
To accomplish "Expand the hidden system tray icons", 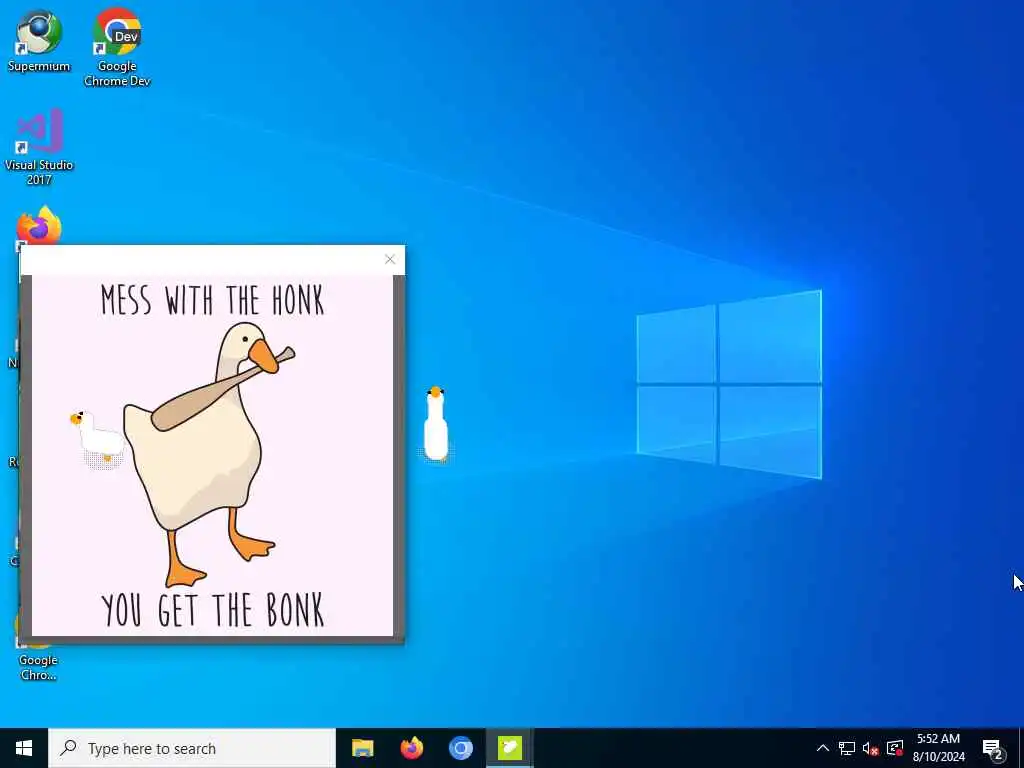I will 823,748.
